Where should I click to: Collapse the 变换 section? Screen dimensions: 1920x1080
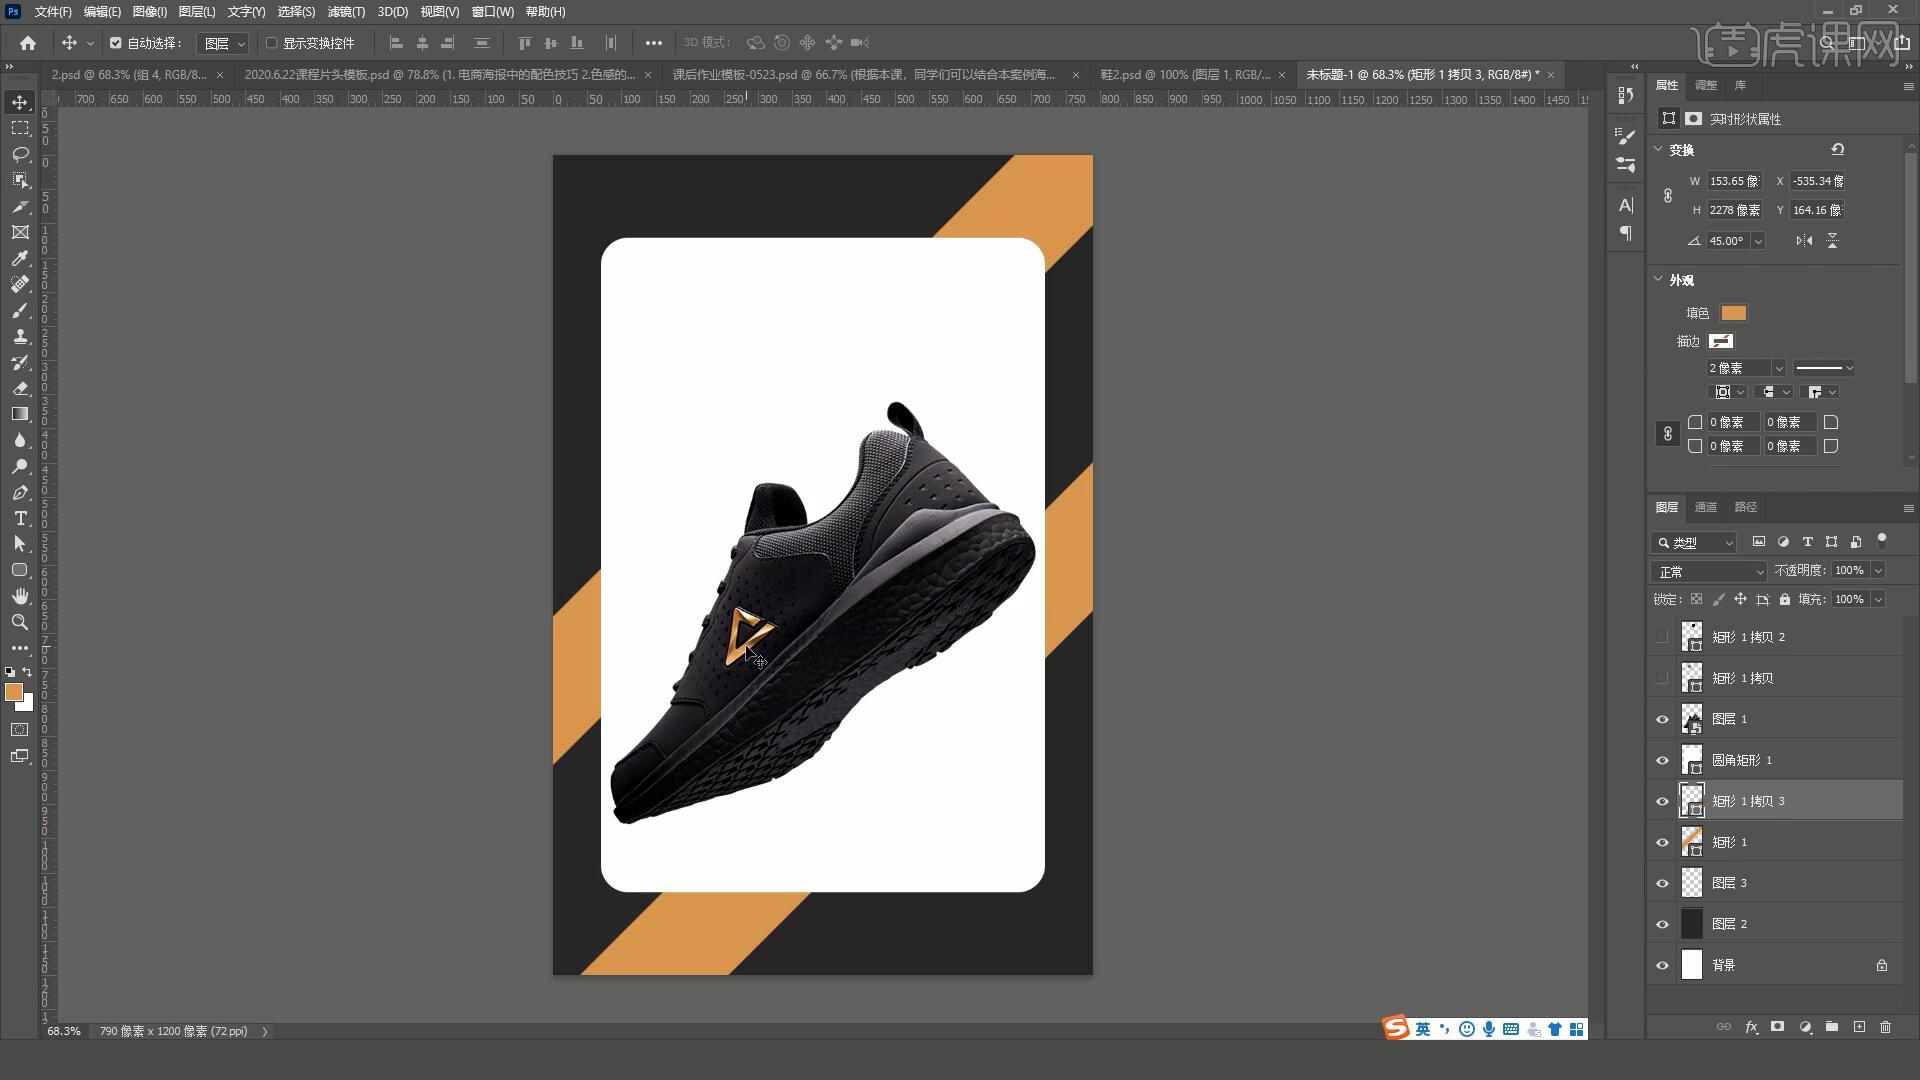click(1659, 149)
